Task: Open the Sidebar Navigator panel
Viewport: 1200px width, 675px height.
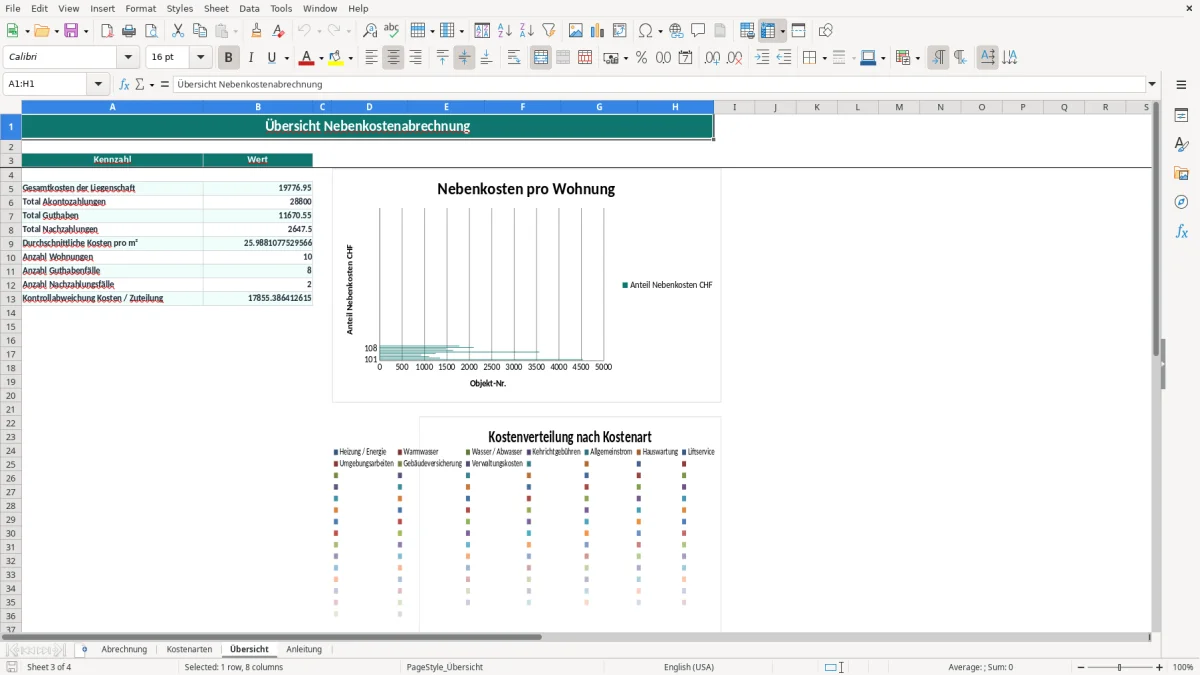Action: coord(1182,203)
